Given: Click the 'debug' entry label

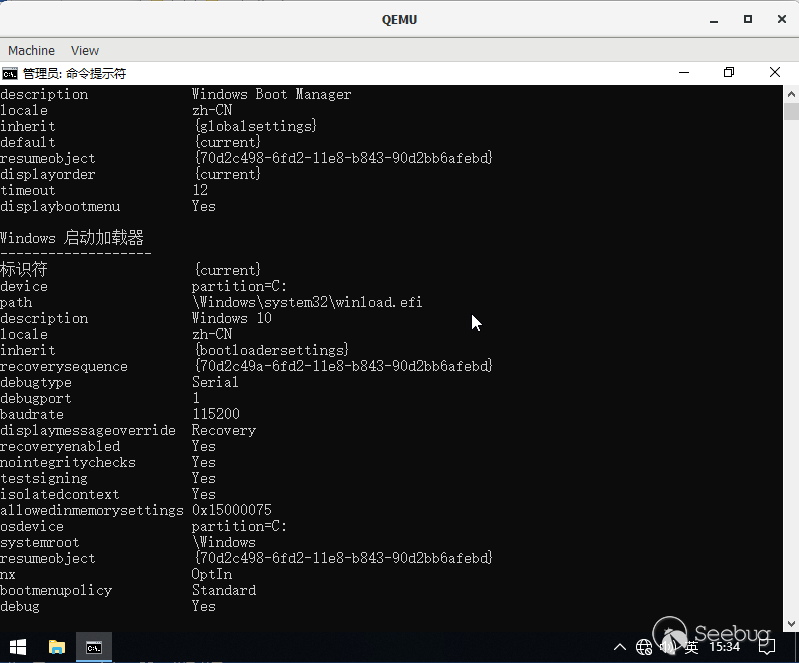Looking at the screenshot, I should pyautogui.click(x=20, y=606).
